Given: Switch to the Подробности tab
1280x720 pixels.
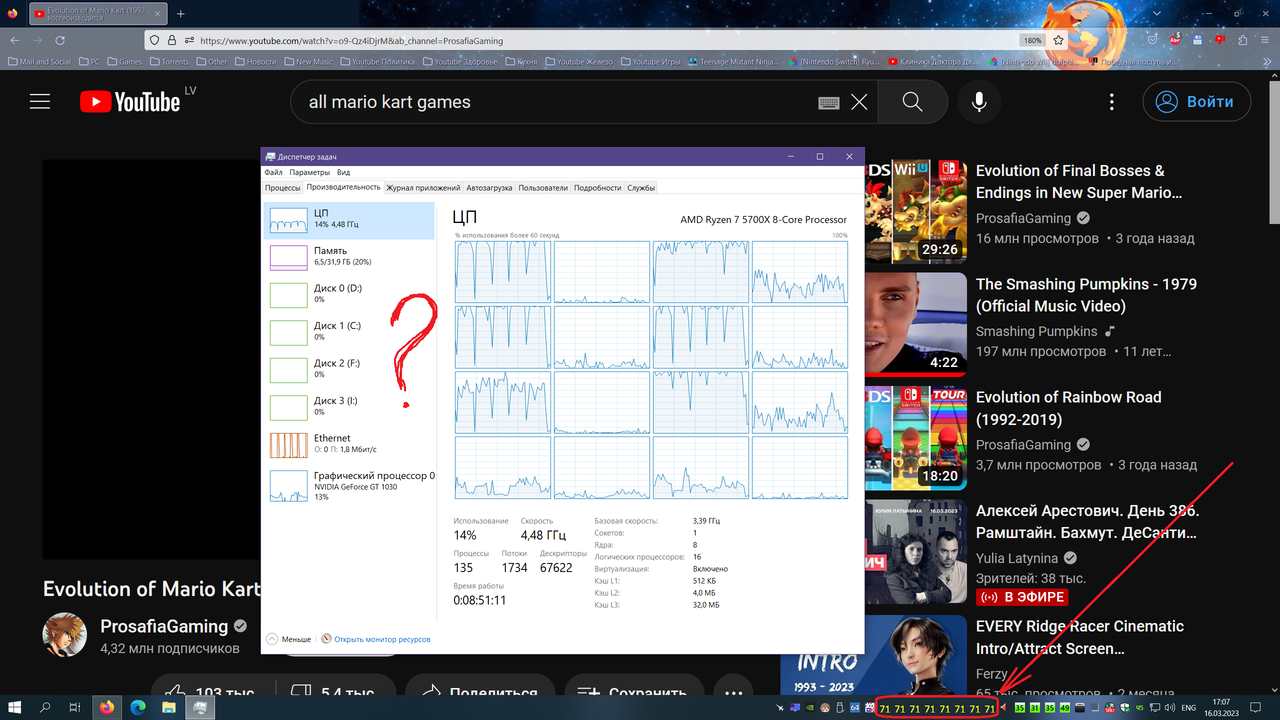Looking at the screenshot, I should point(598,187).
